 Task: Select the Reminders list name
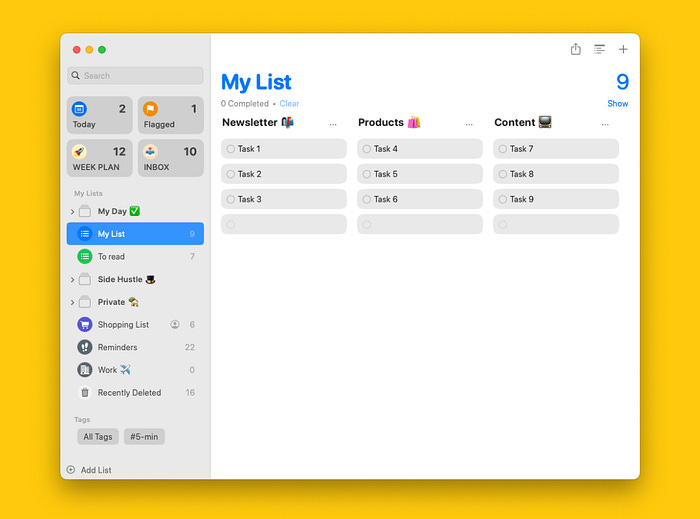117,347
